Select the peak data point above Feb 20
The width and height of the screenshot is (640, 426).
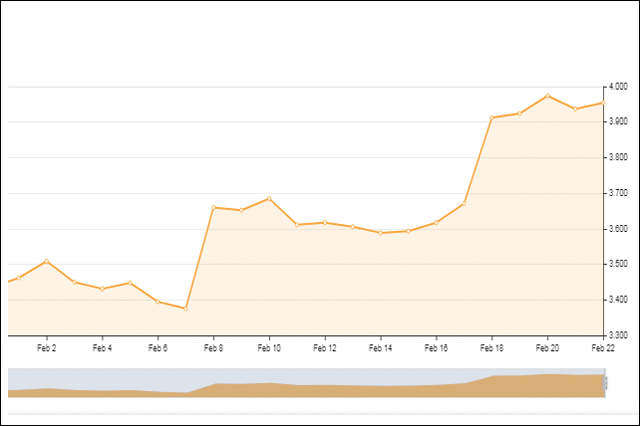[x=547, y=96]
